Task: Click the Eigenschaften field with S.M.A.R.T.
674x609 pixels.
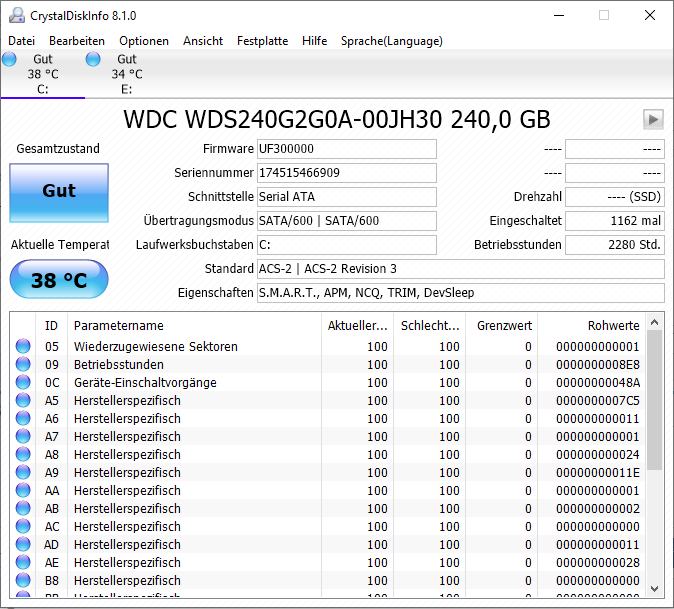Action: pos(461,293)
